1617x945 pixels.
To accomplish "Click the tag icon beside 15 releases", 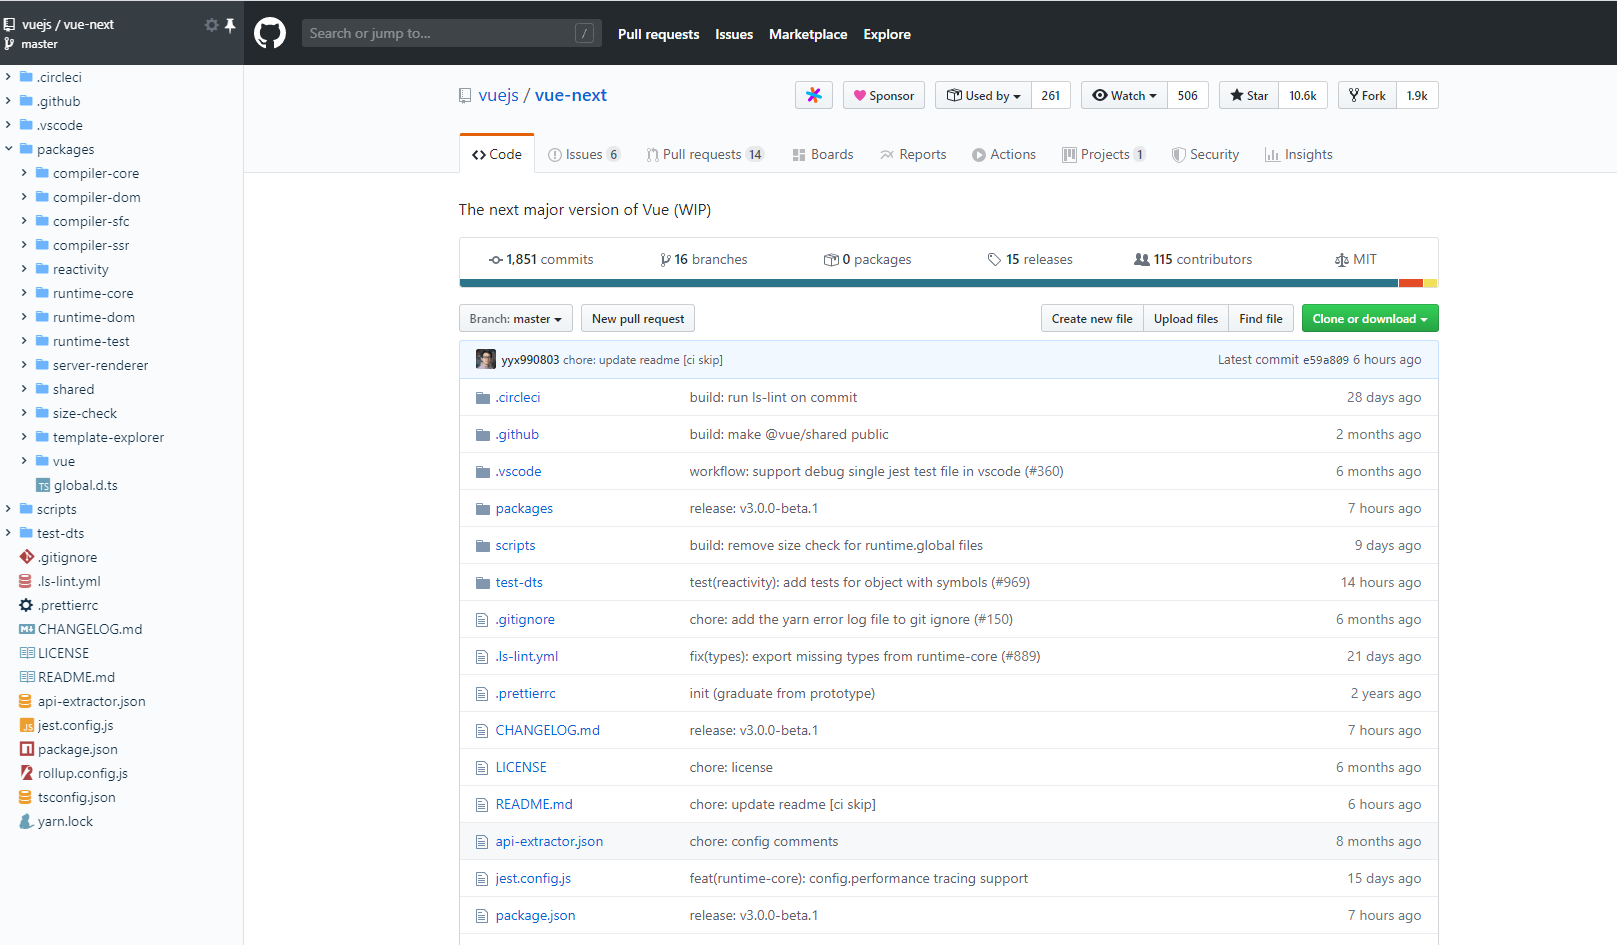I will pyautogui.click(x=994, y=260).
